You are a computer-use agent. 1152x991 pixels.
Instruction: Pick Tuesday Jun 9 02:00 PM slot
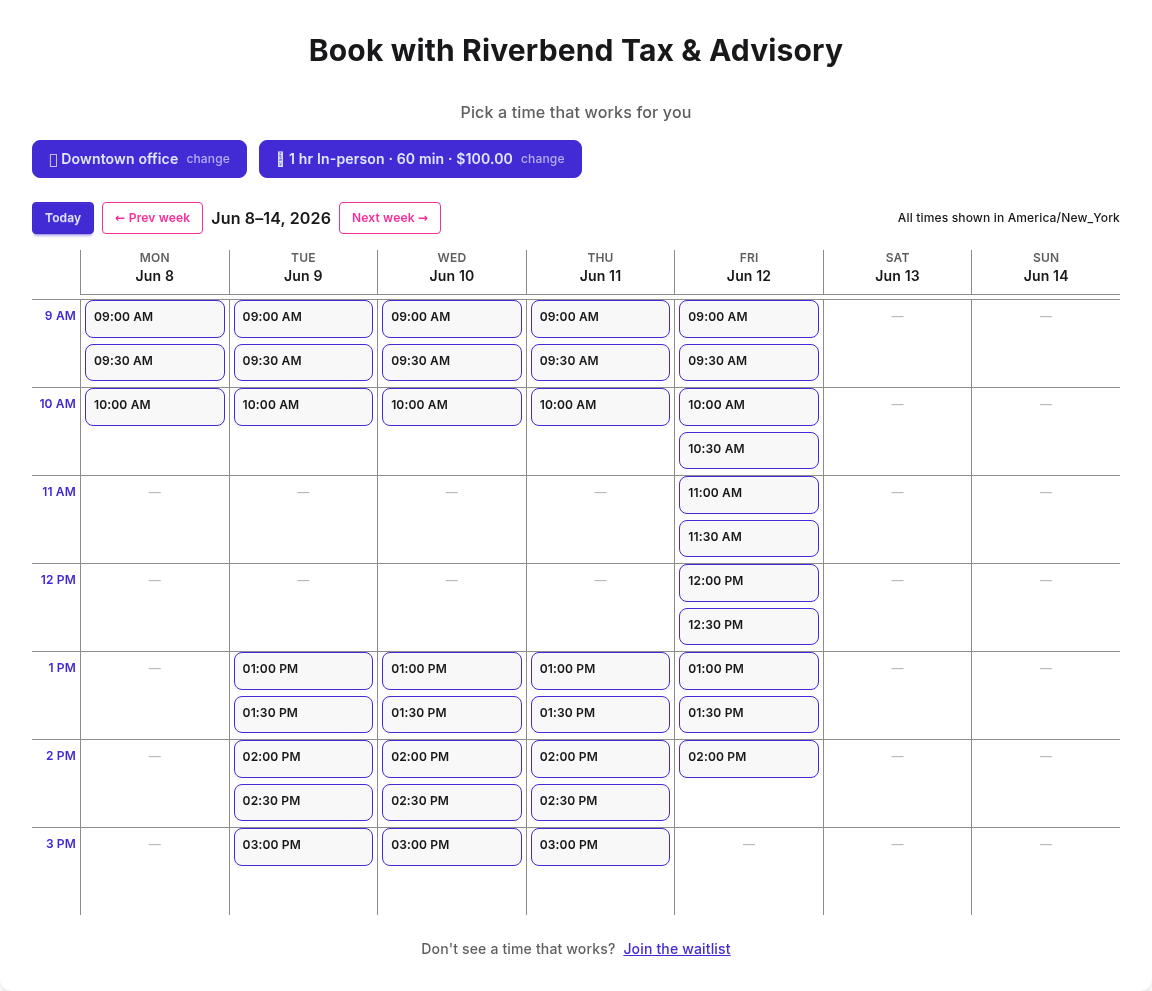(x=303, y=759)
